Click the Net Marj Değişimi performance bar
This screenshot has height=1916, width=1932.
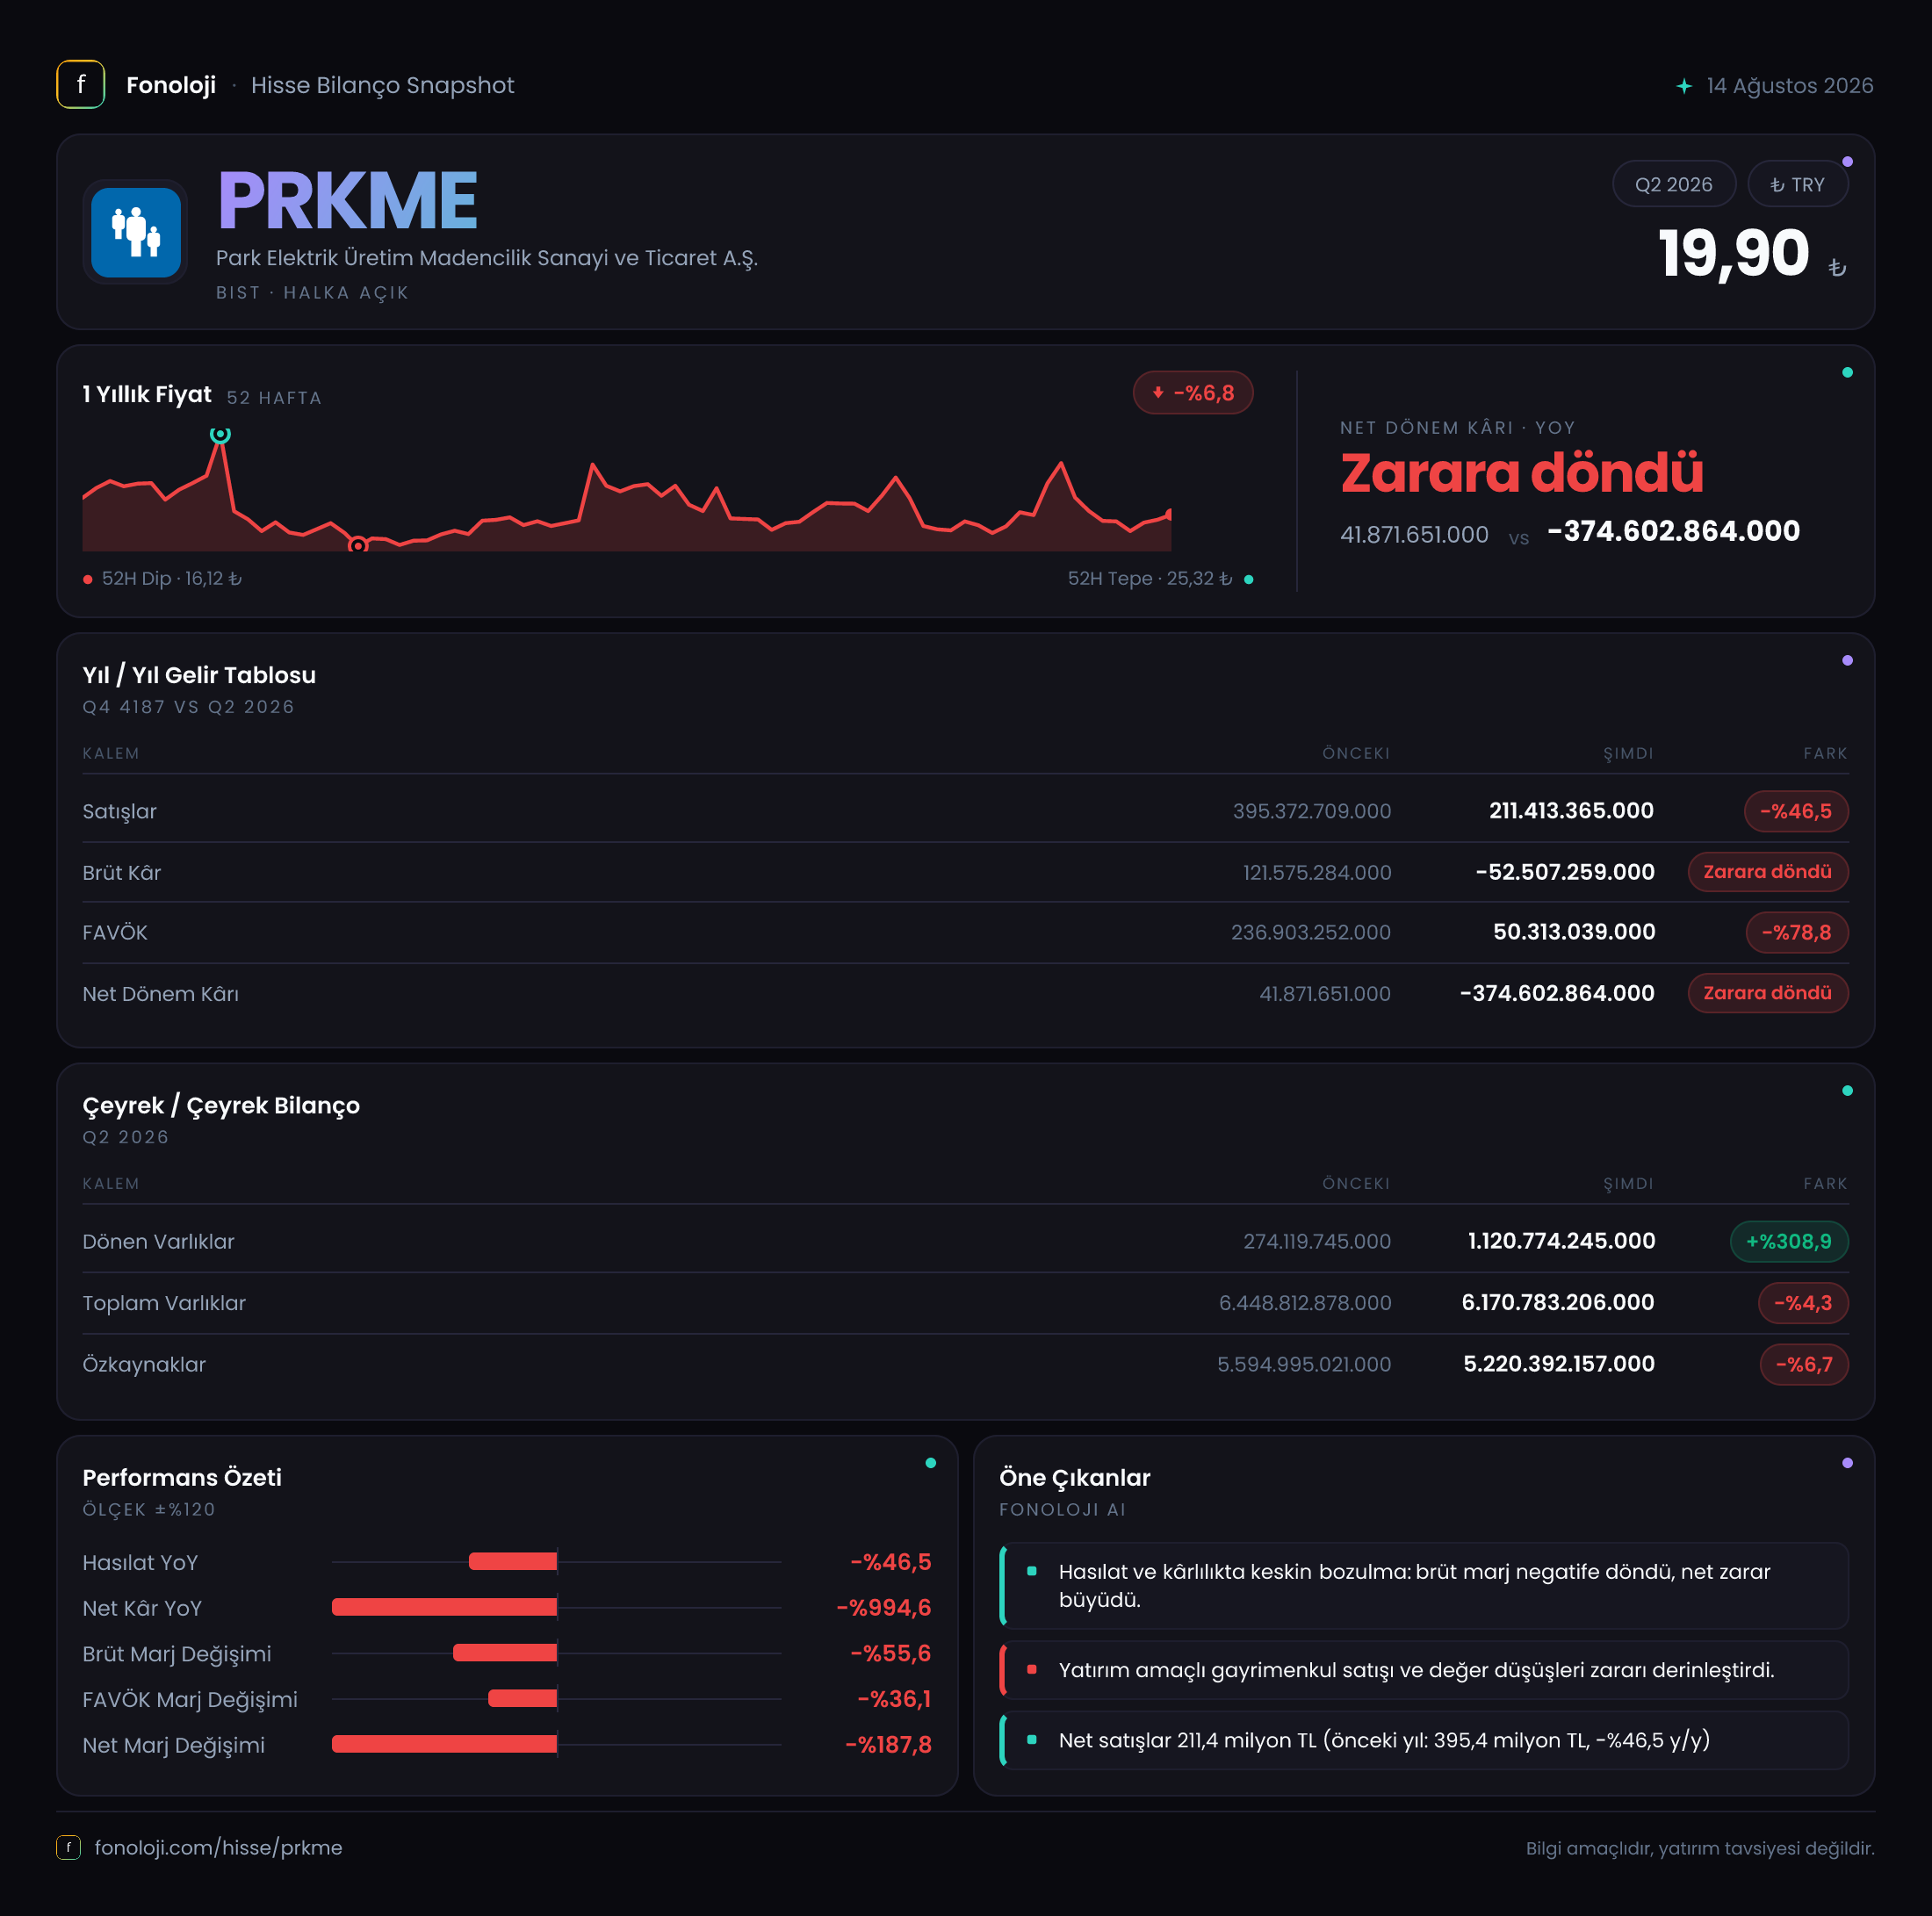click(444, 1744)
